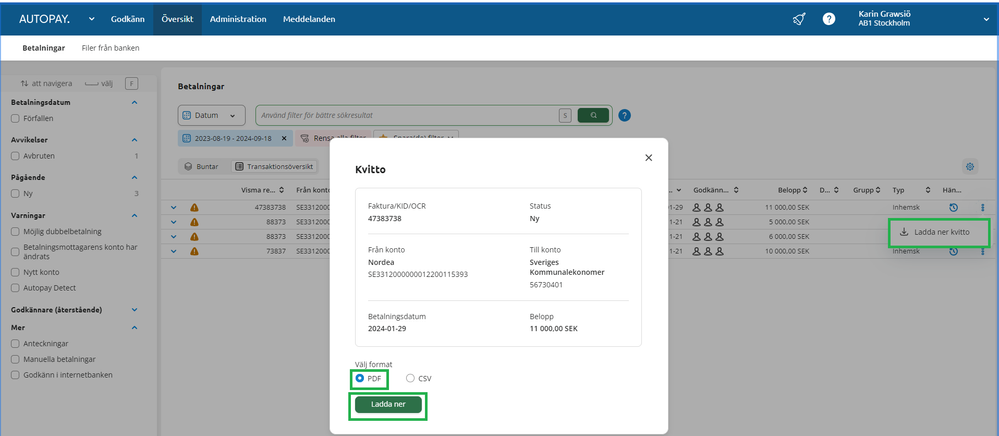
Task: Switch to Betalningar tab
Action: 43,48
